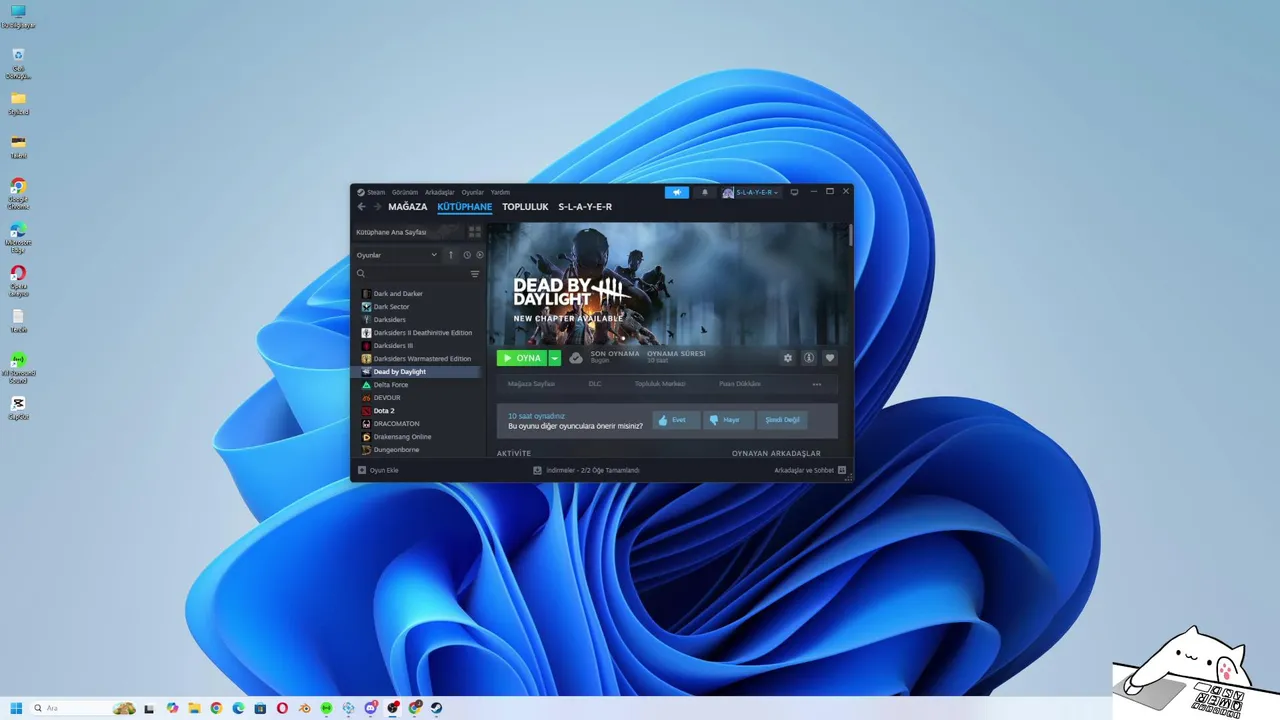
Task: Toggle sort by recent activity clock icon
Action: point(467,255)
